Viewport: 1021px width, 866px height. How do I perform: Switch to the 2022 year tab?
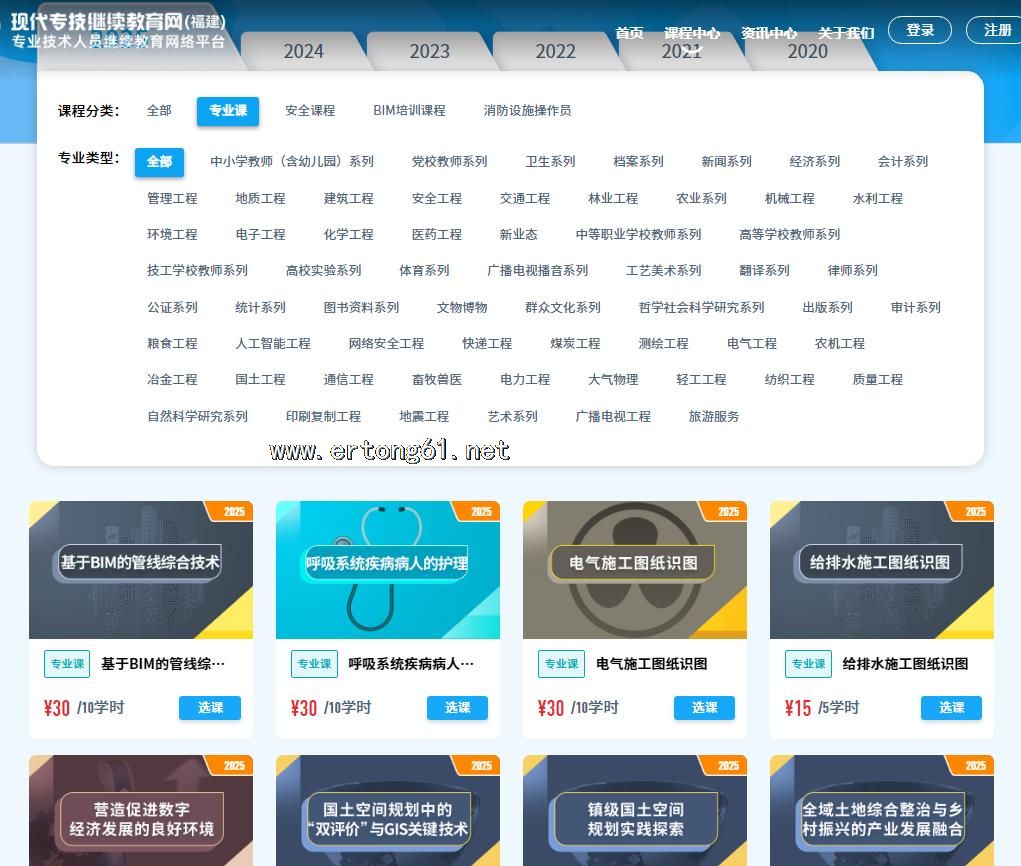click(x=555, y=52)
